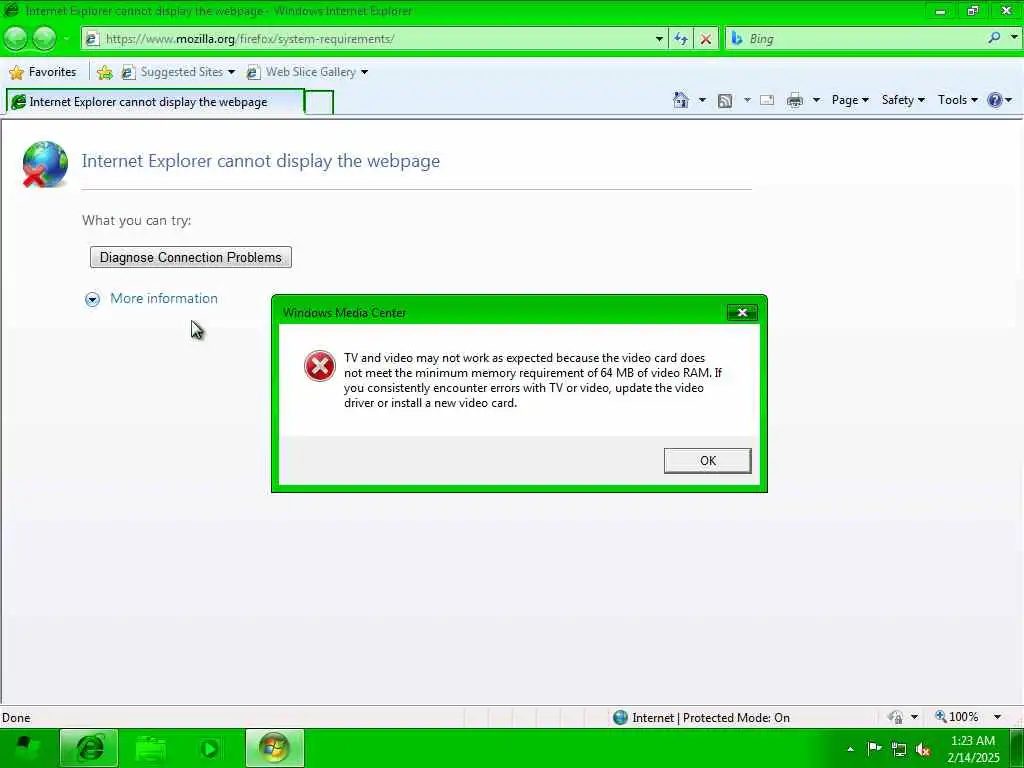The image size is (1024, 768).
Task: Expand the Print options dropdown arrow
Action: (816, 100)
